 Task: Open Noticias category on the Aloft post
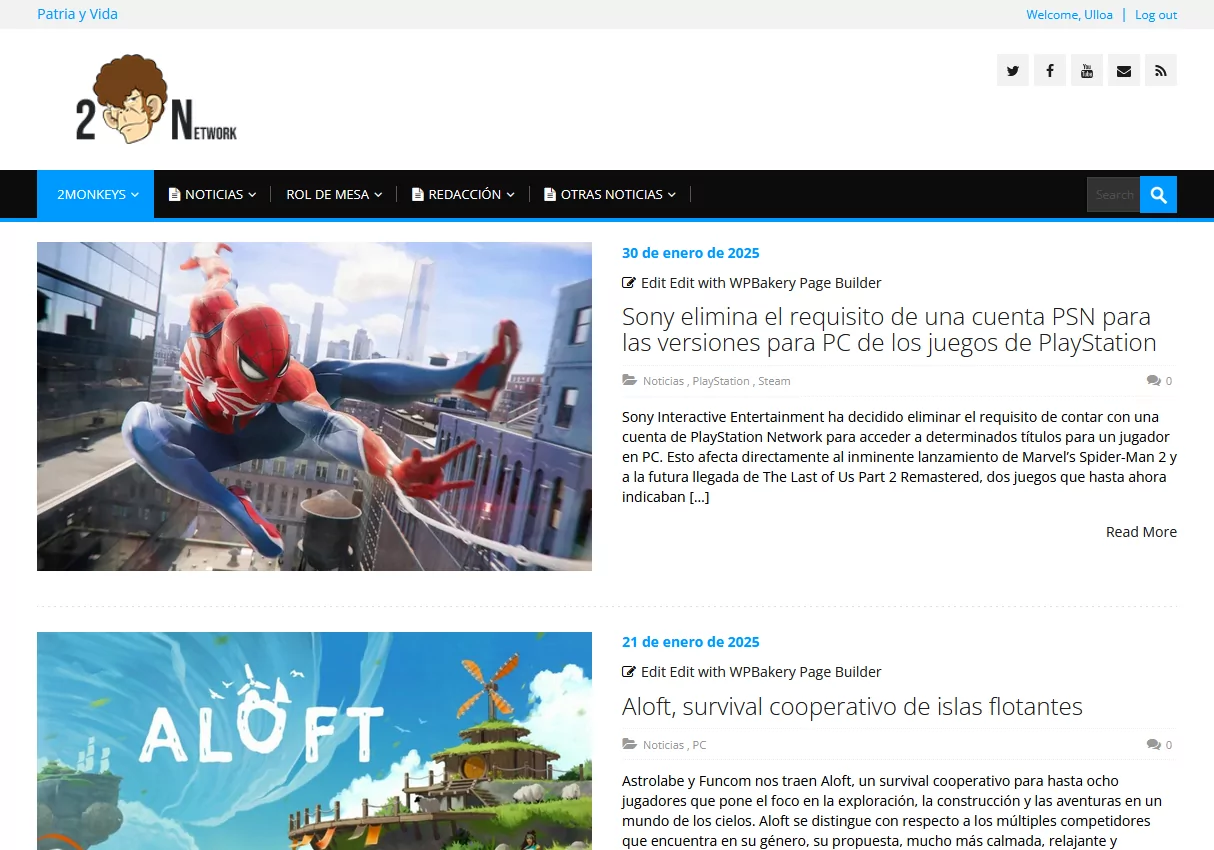click(663, 745)
